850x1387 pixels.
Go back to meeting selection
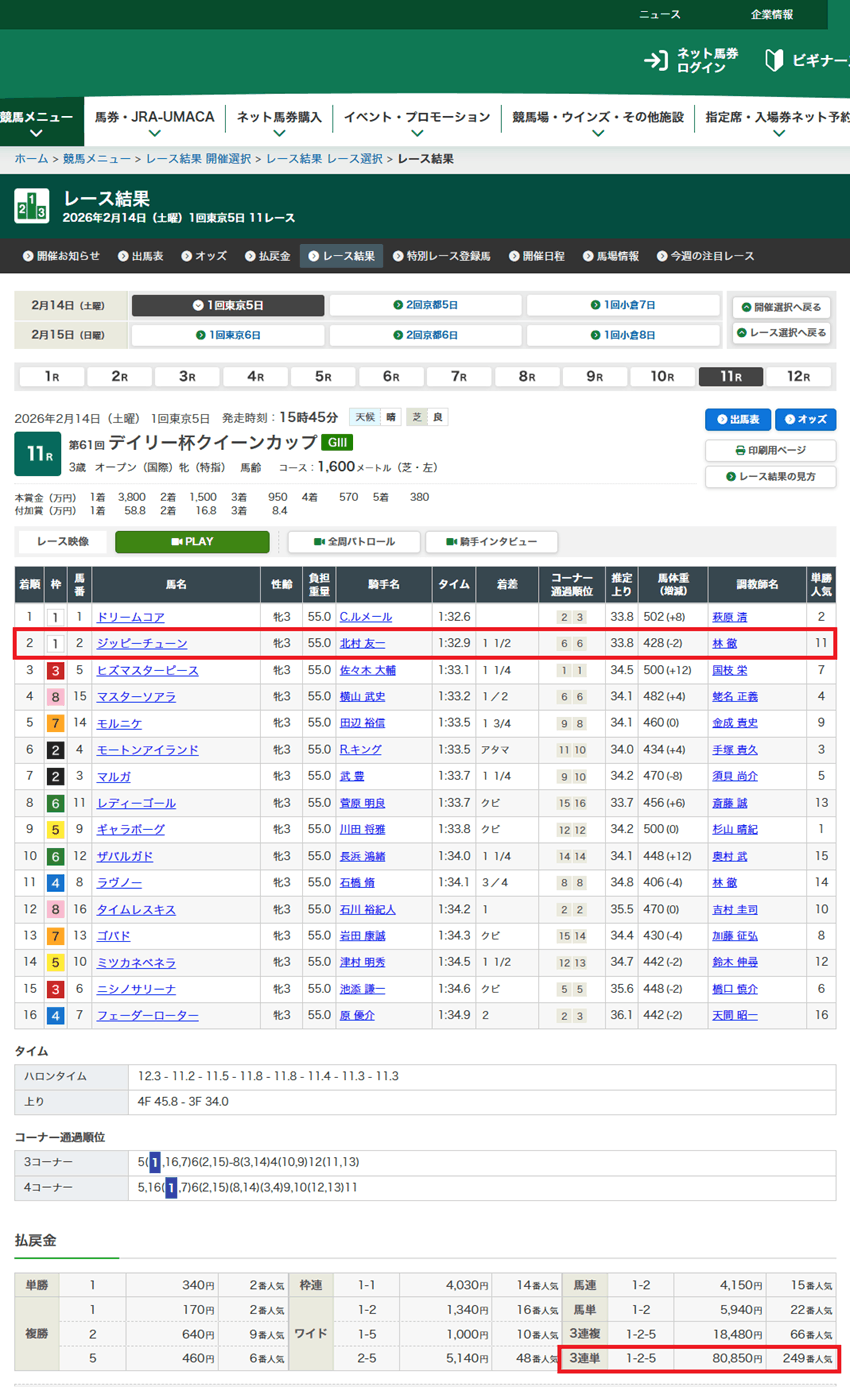pyautogui.click(x=781, y=307)
